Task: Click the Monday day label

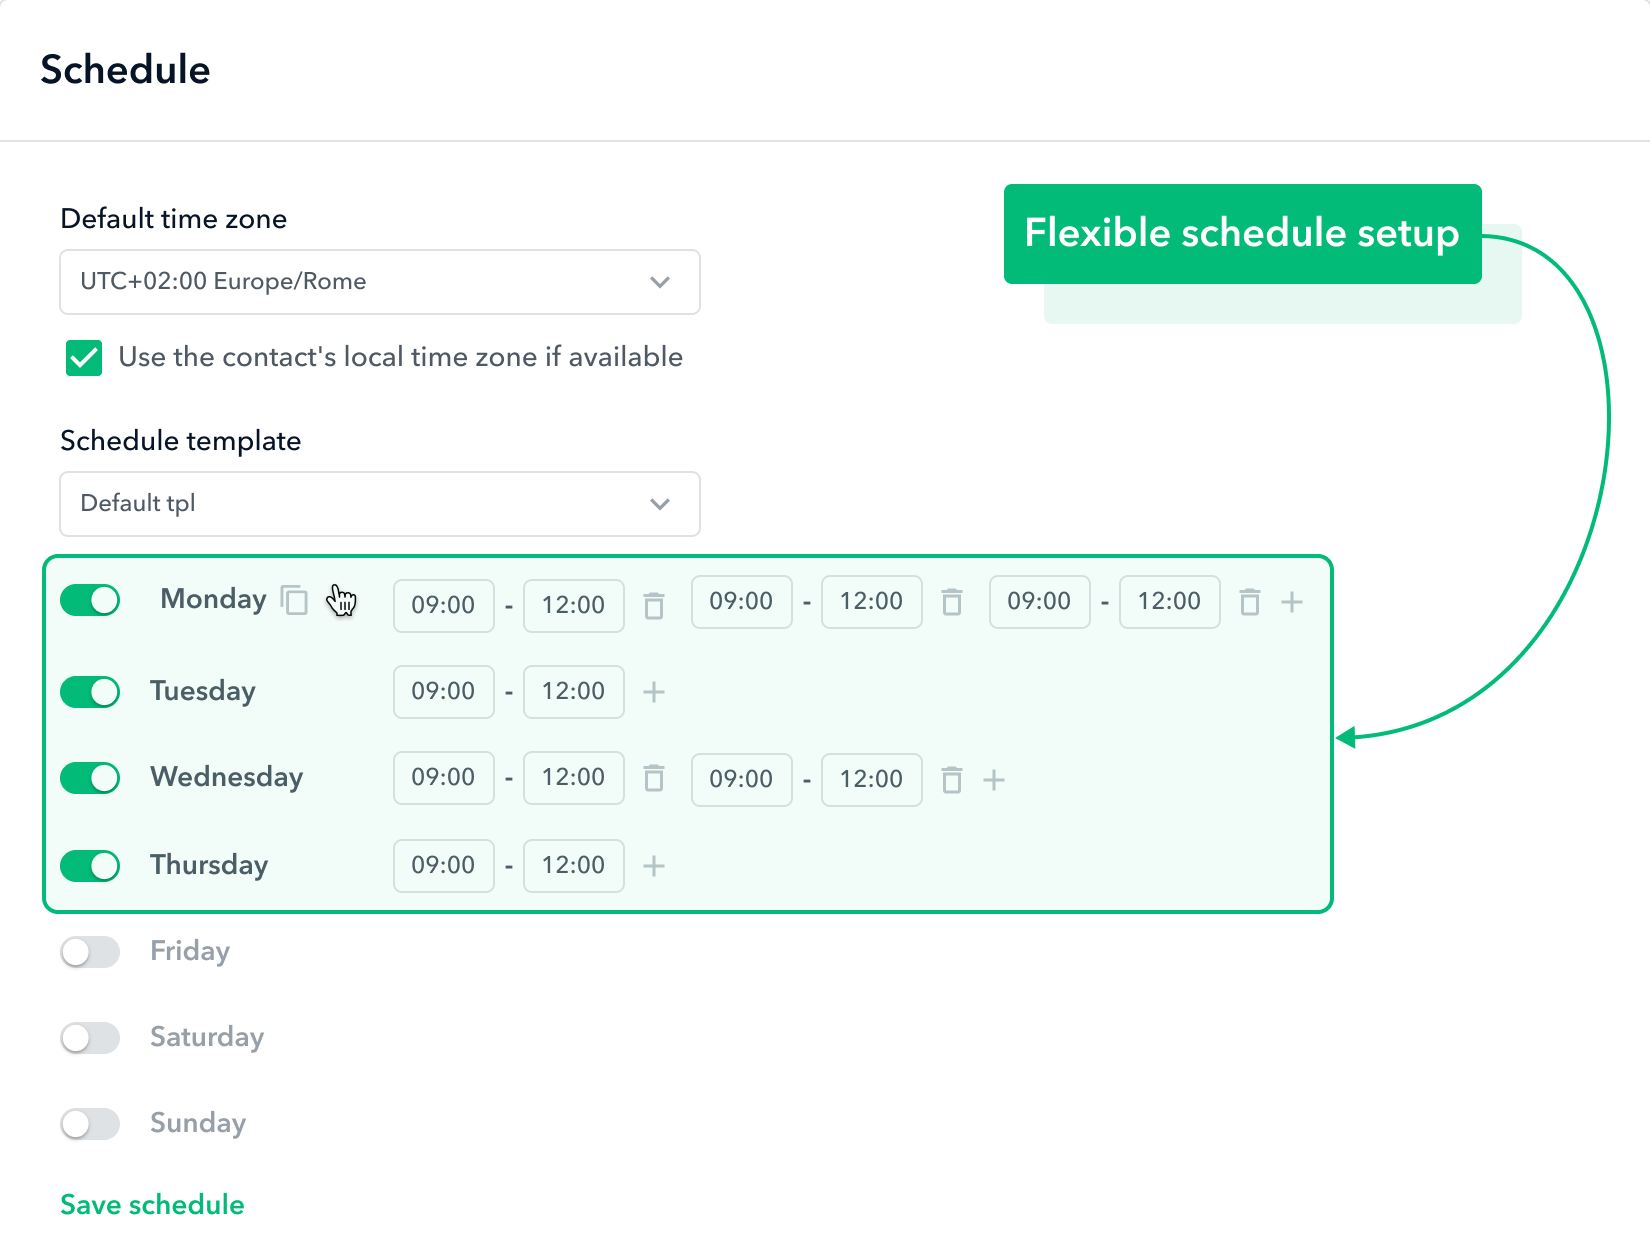Action: (213, 599)
